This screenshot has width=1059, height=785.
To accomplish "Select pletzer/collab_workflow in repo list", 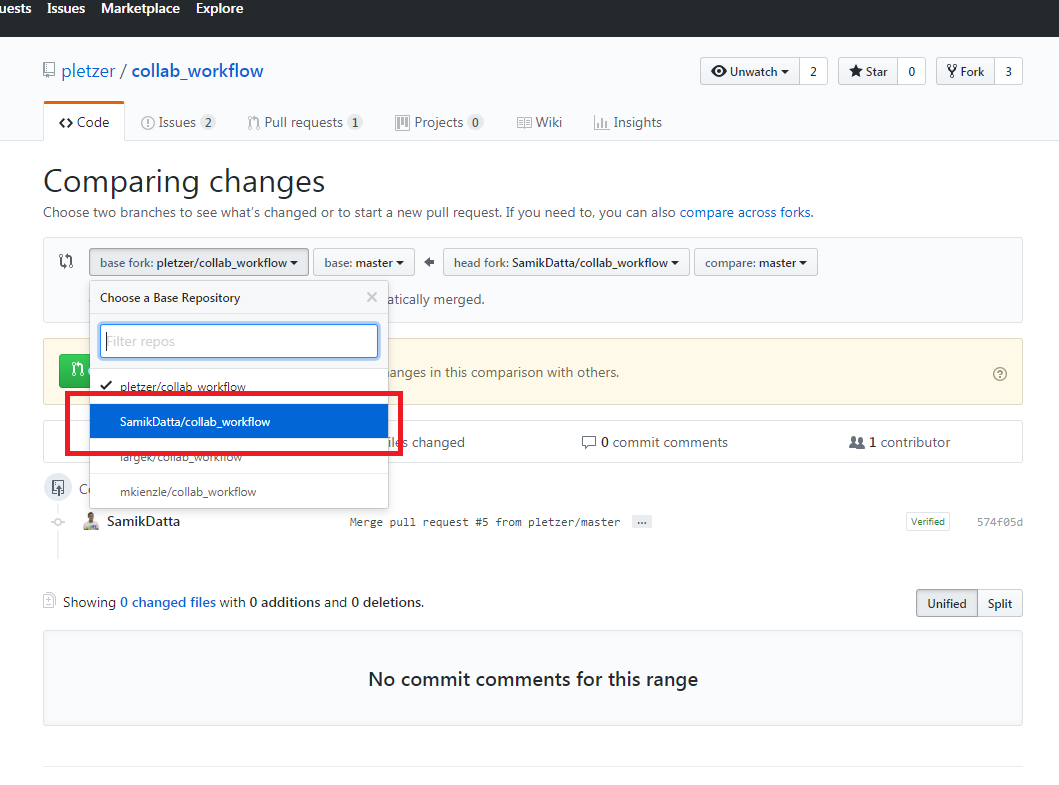I will coord(239,386).
